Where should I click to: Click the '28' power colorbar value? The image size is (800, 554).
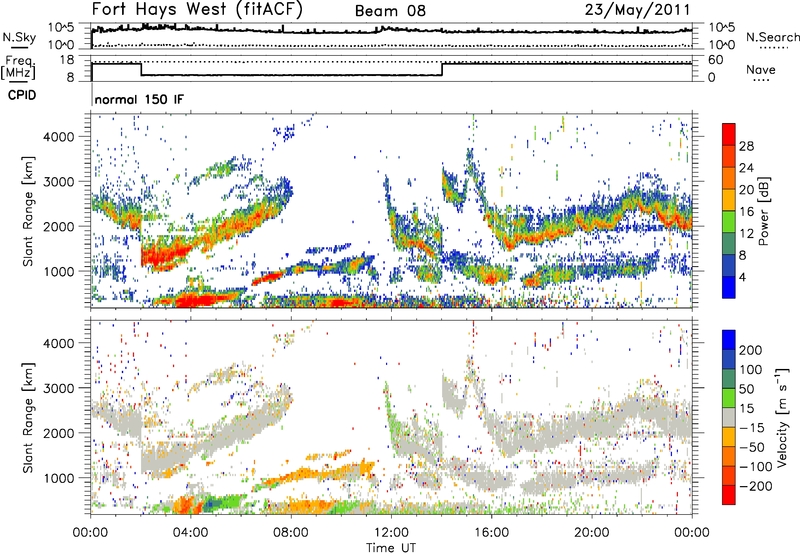click(746, 146)
